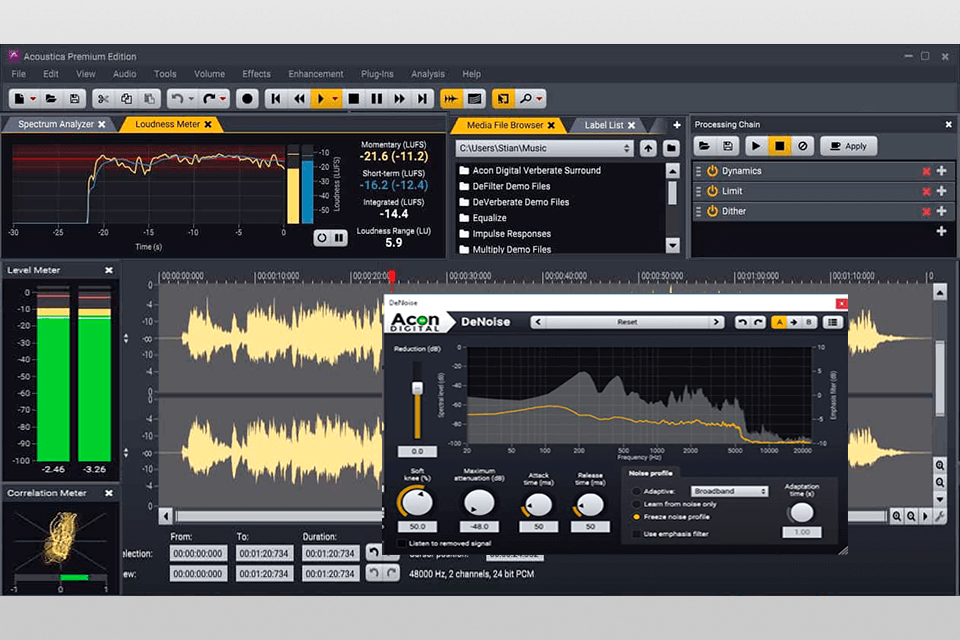Insert an effect after Dynamics

(942, 171)
